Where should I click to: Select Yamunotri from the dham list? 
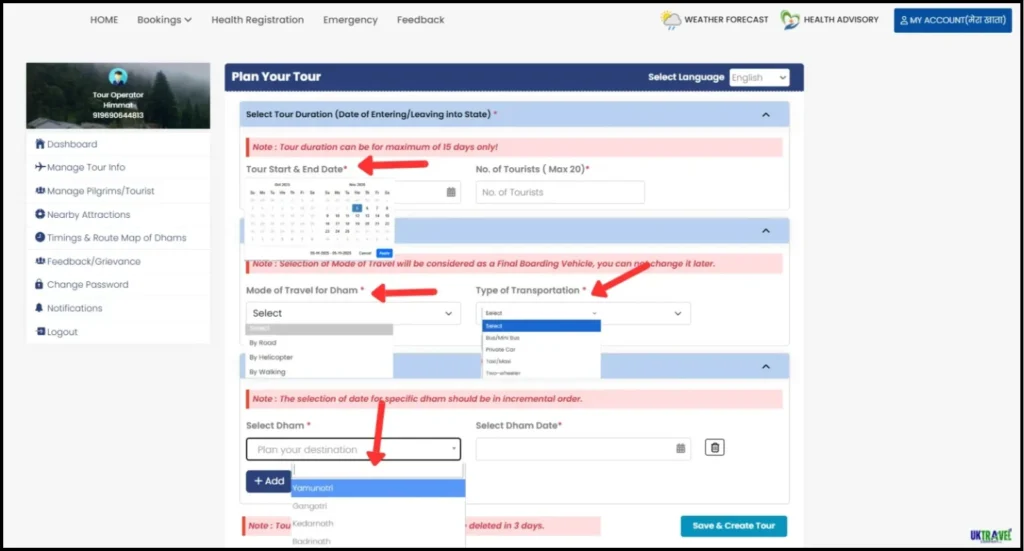click(x=378, y=488)
